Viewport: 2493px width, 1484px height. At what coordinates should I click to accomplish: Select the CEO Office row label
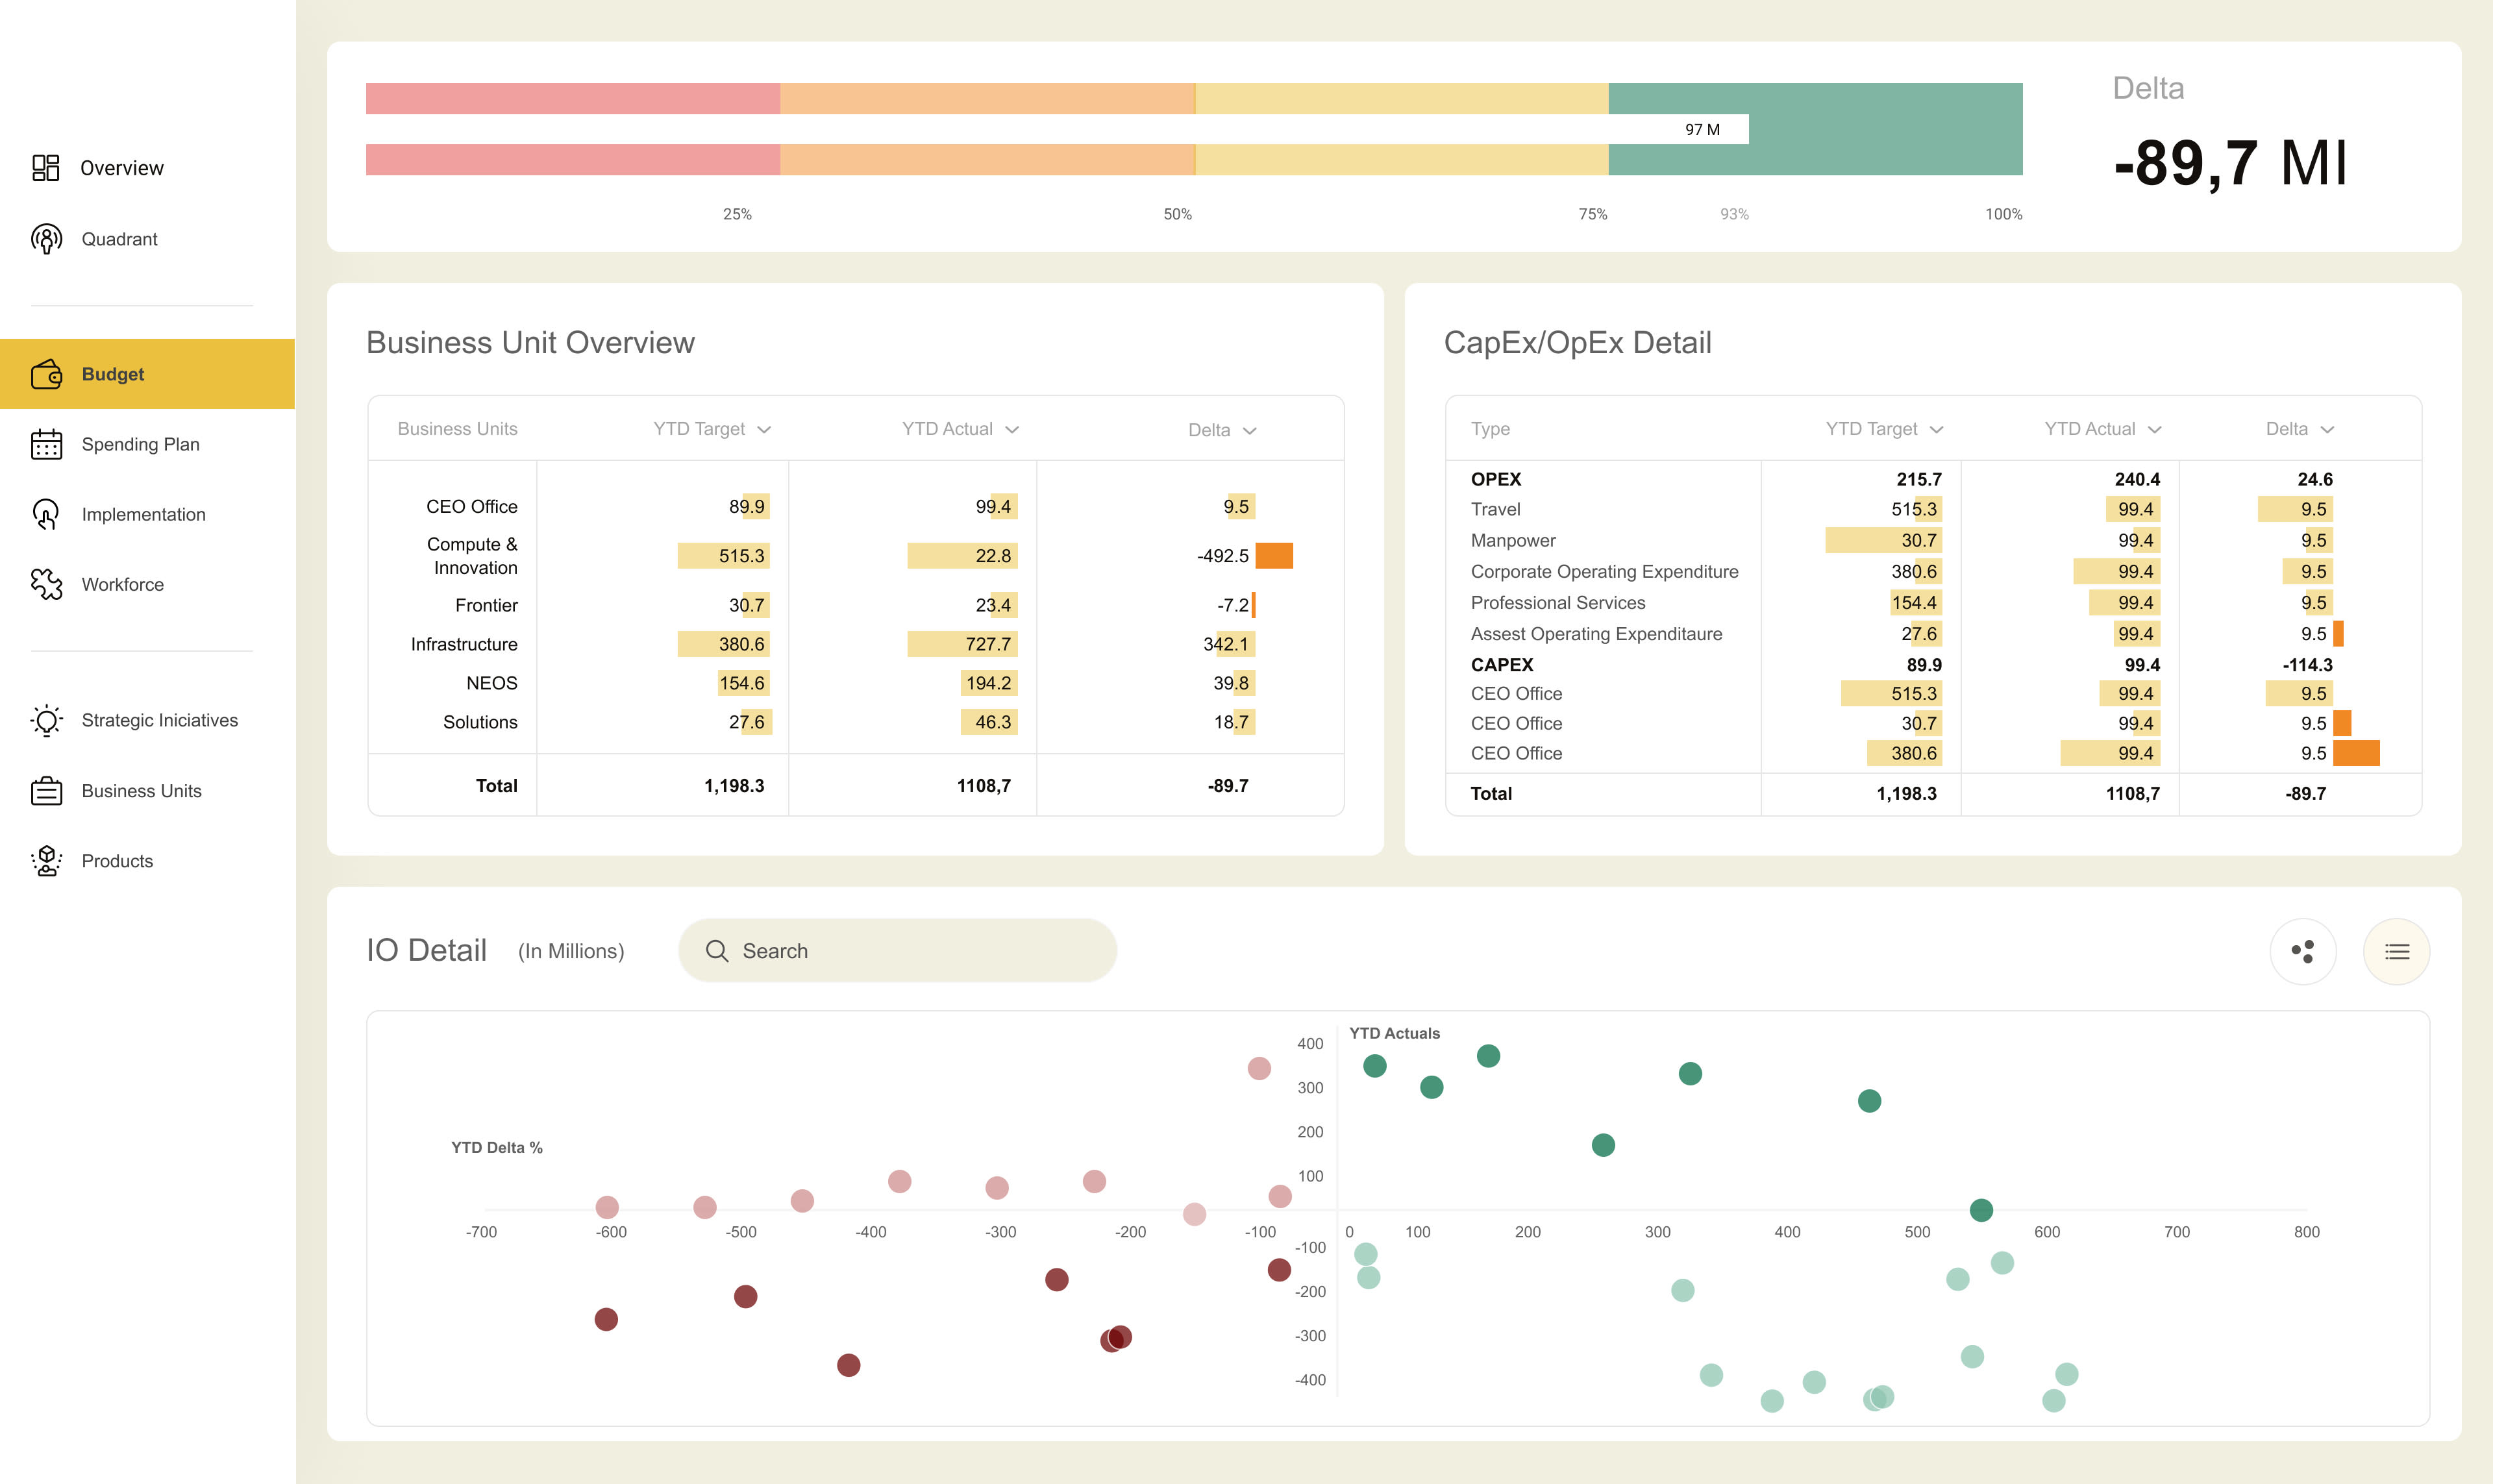[471, 507]
